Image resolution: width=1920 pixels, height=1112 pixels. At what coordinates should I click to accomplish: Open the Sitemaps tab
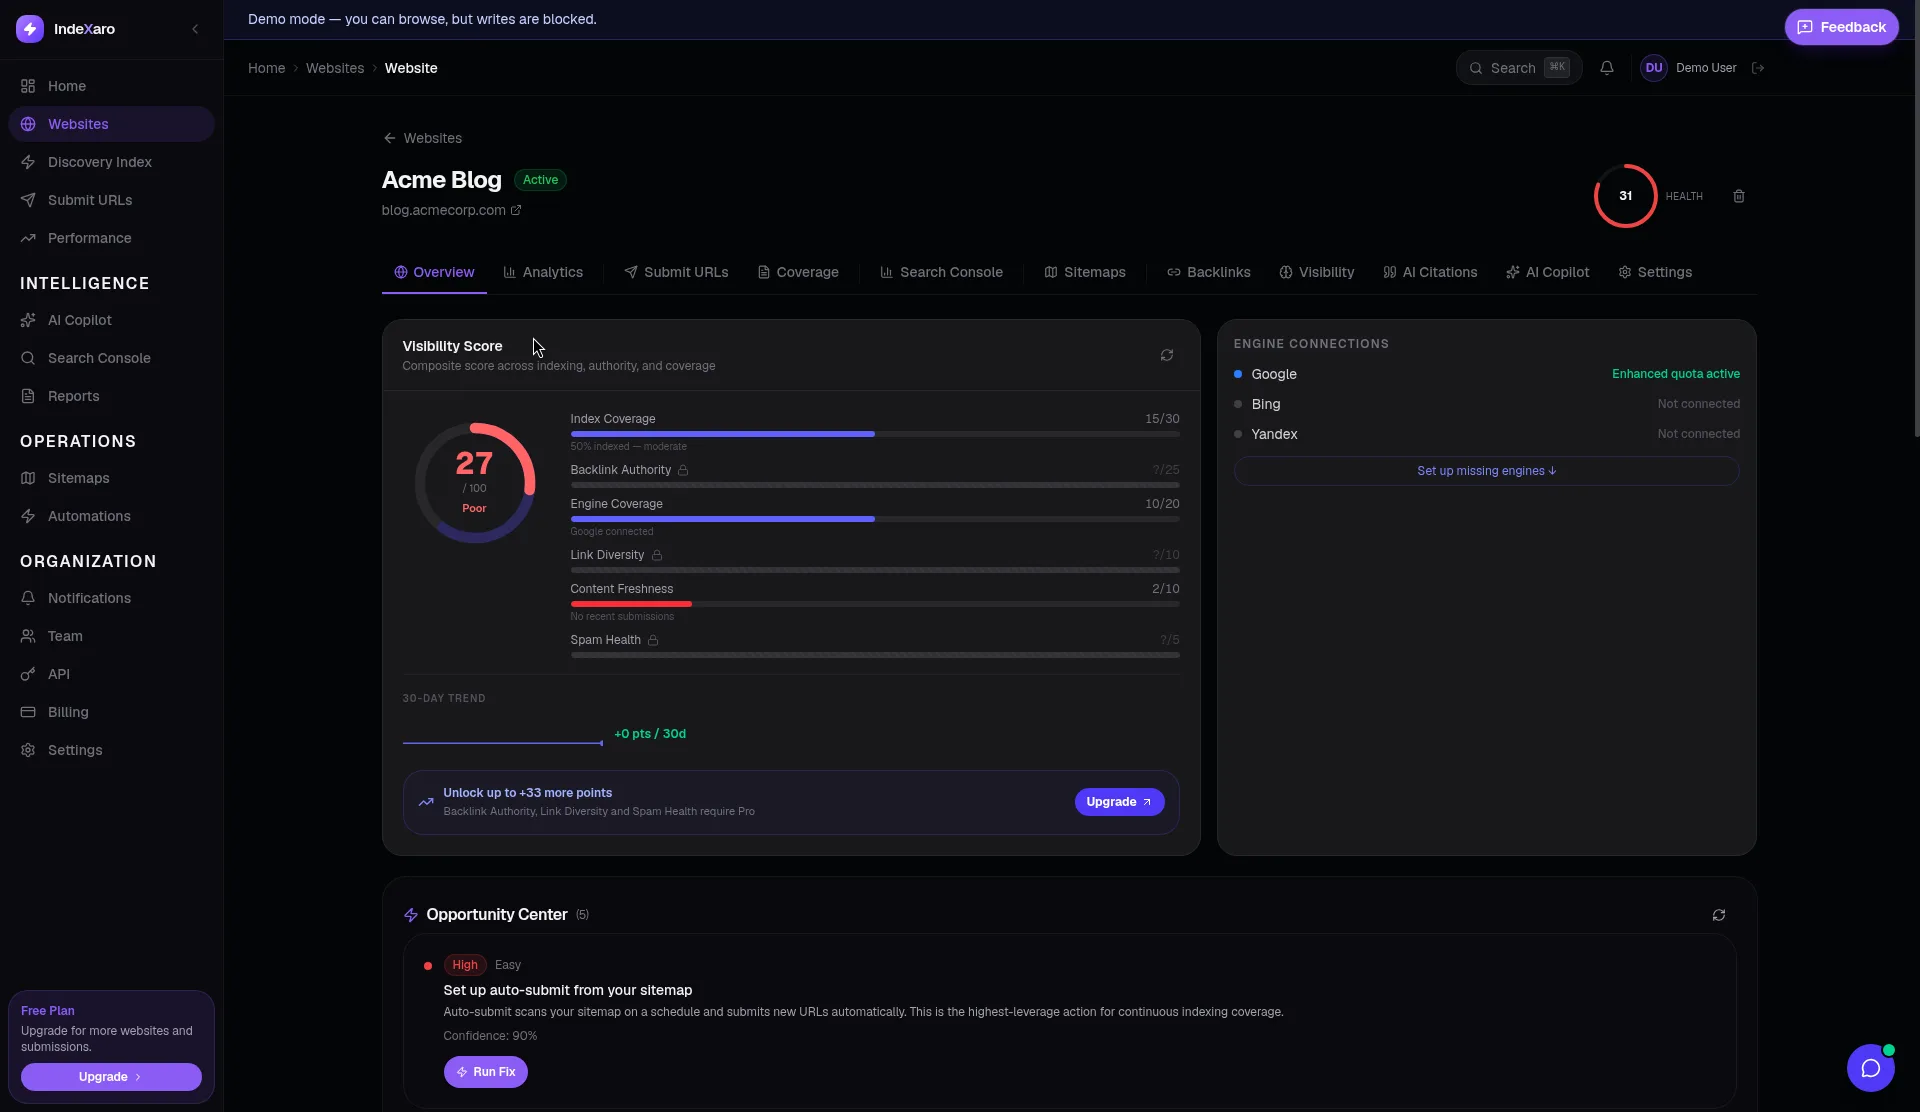(1085, 272)
